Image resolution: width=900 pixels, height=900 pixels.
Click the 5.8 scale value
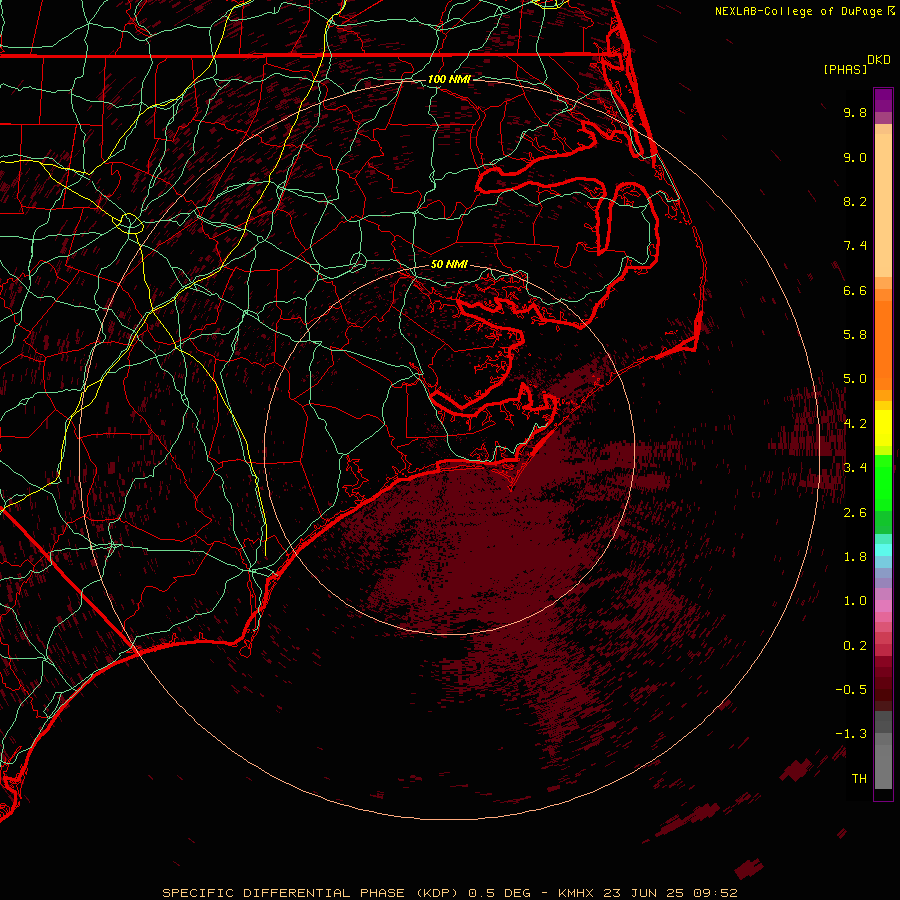[855, 335]
